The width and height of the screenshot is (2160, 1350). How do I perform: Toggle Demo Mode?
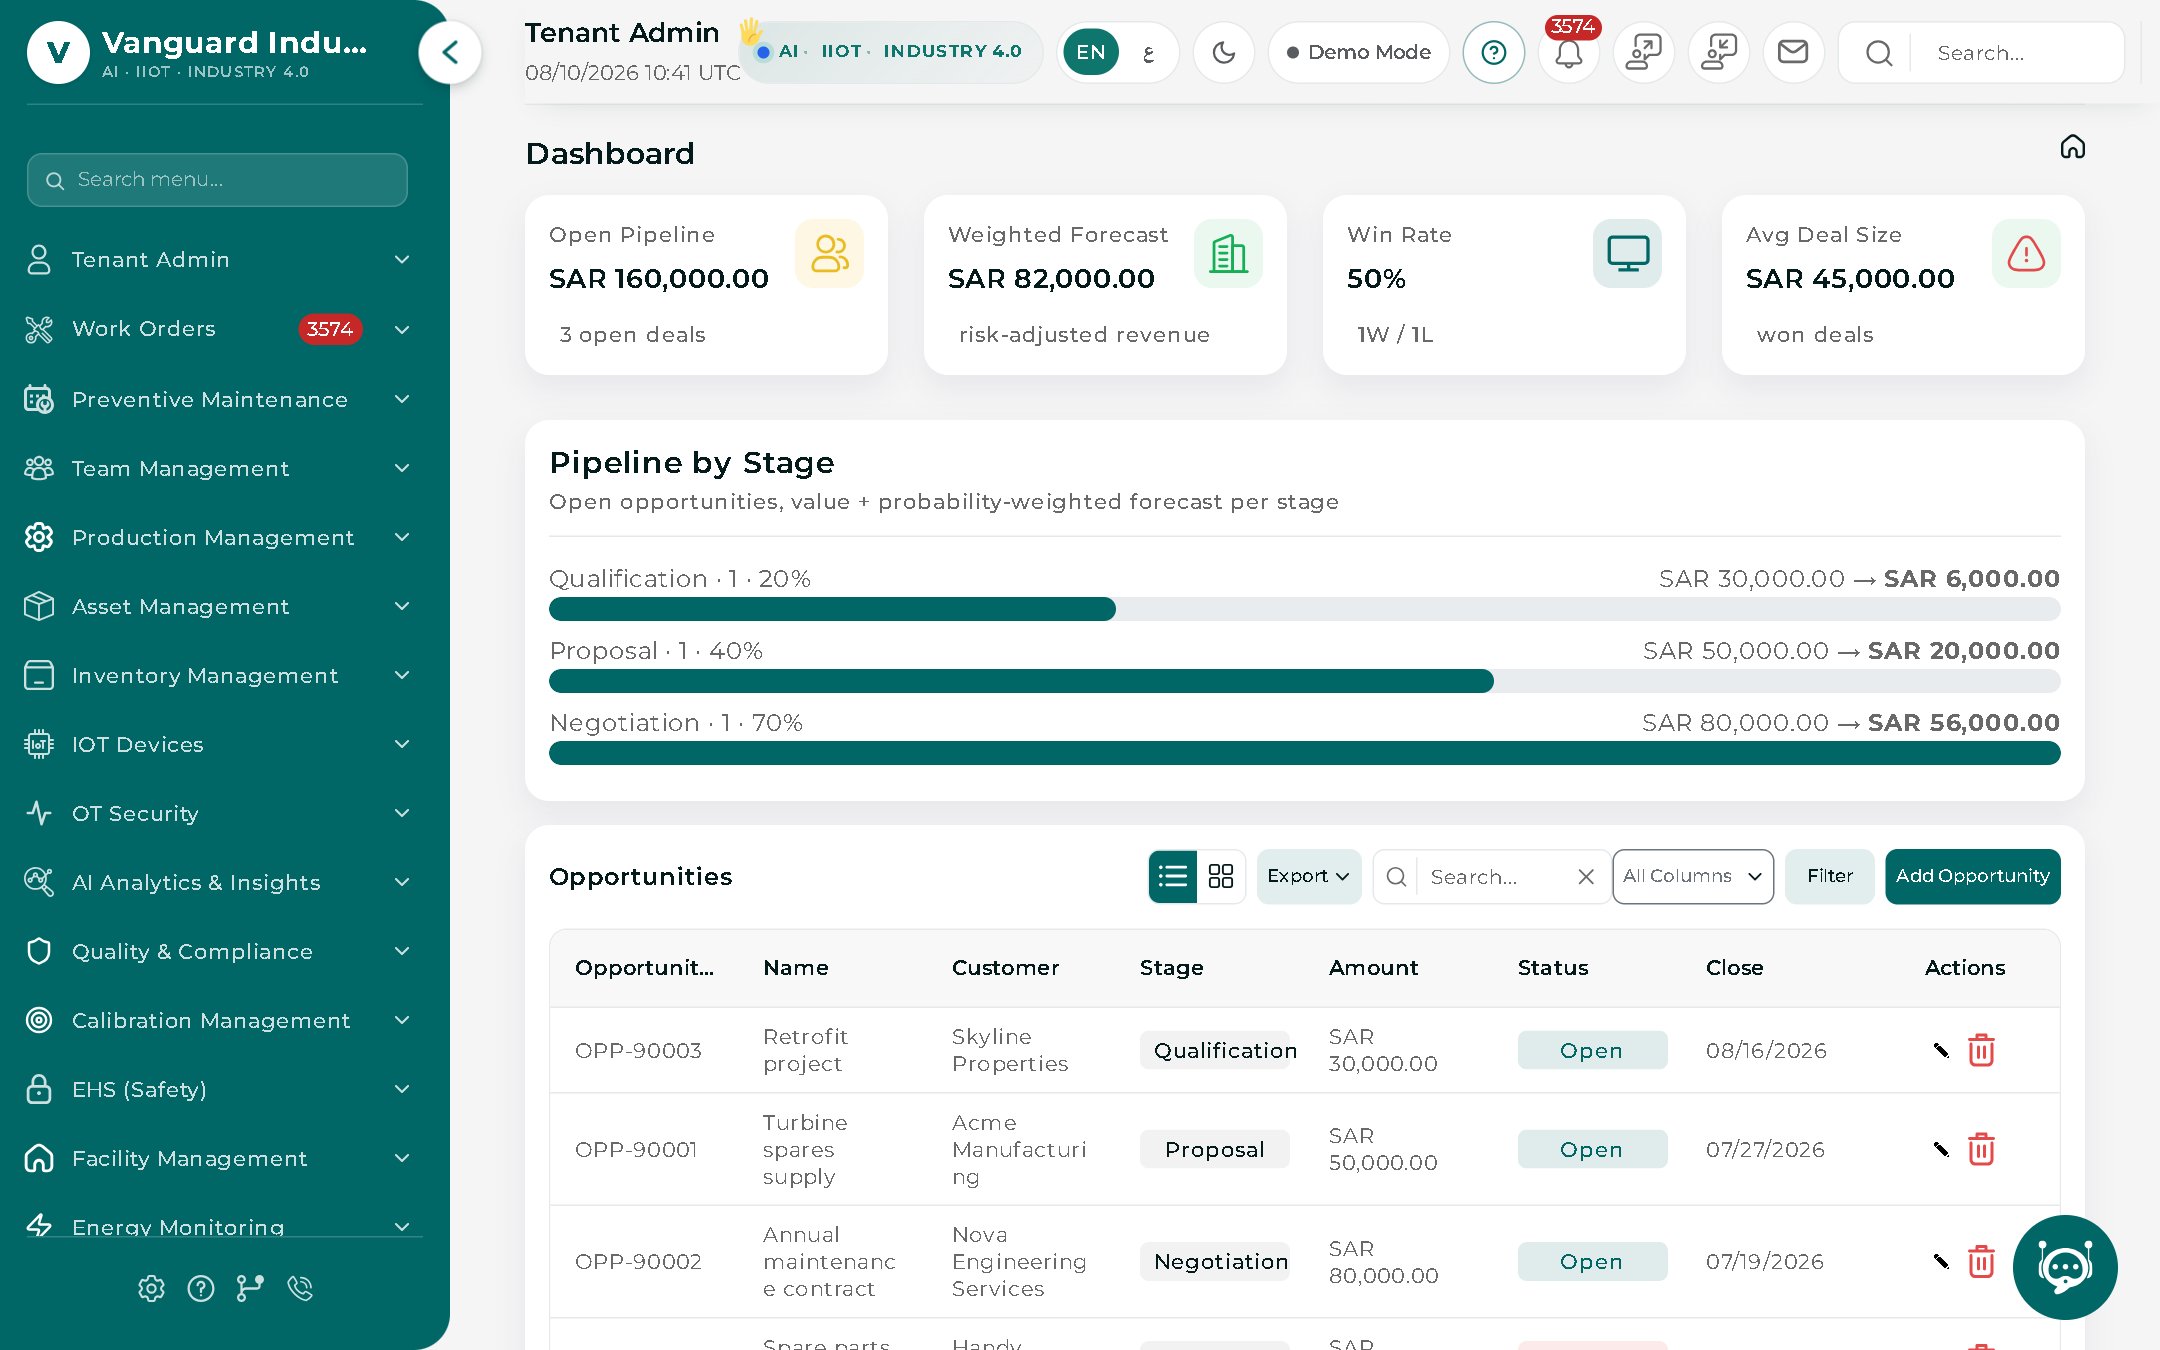(x=1358, y=52)
